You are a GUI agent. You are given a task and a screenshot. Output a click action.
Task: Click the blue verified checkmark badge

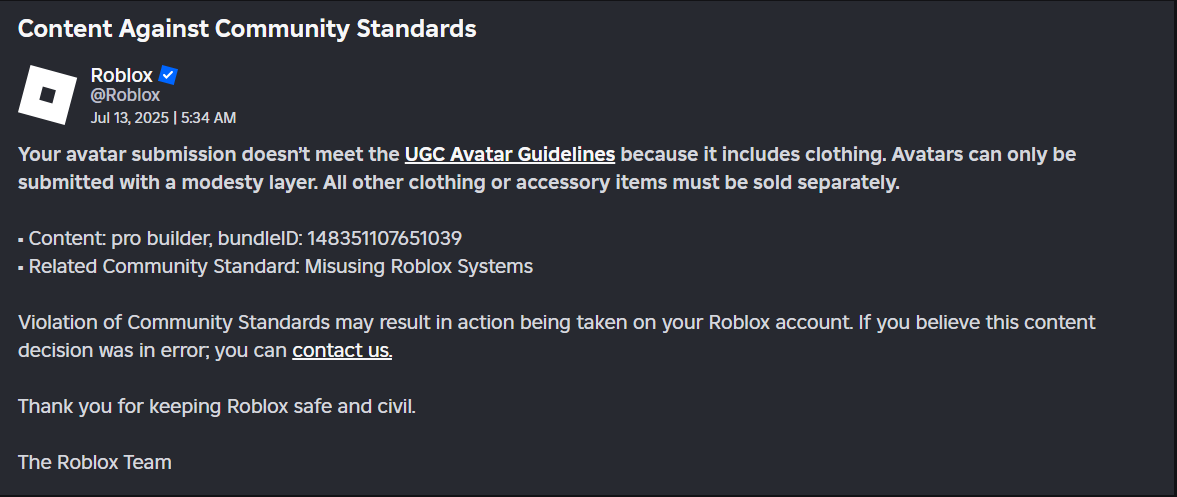[x=169, y=75]
